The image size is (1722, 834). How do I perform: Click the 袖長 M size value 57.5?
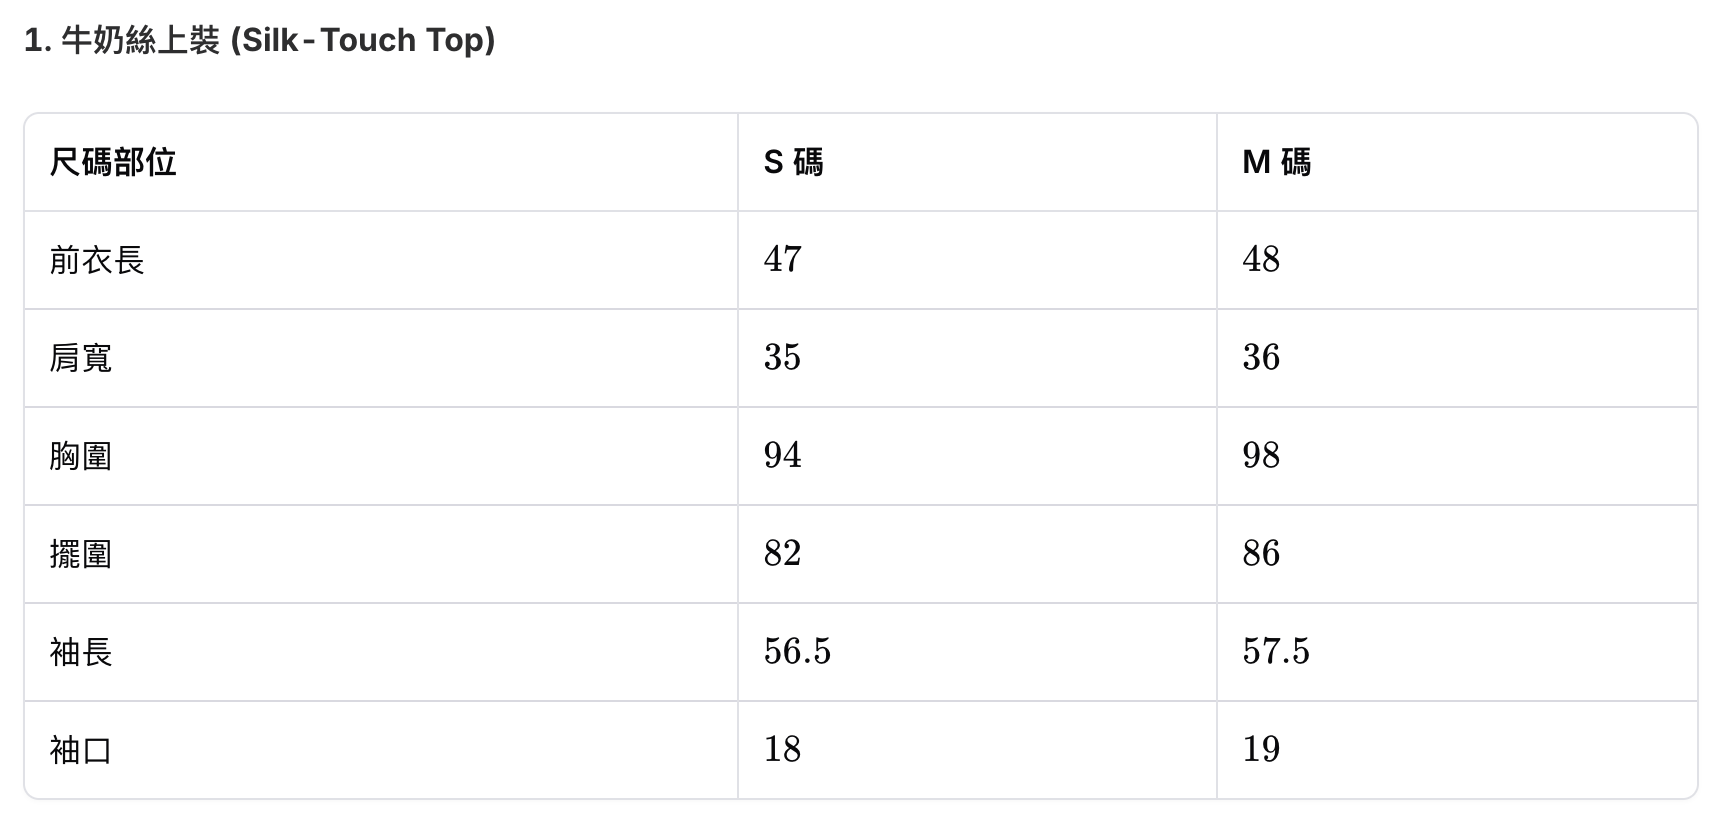(x=1276, y=652)
